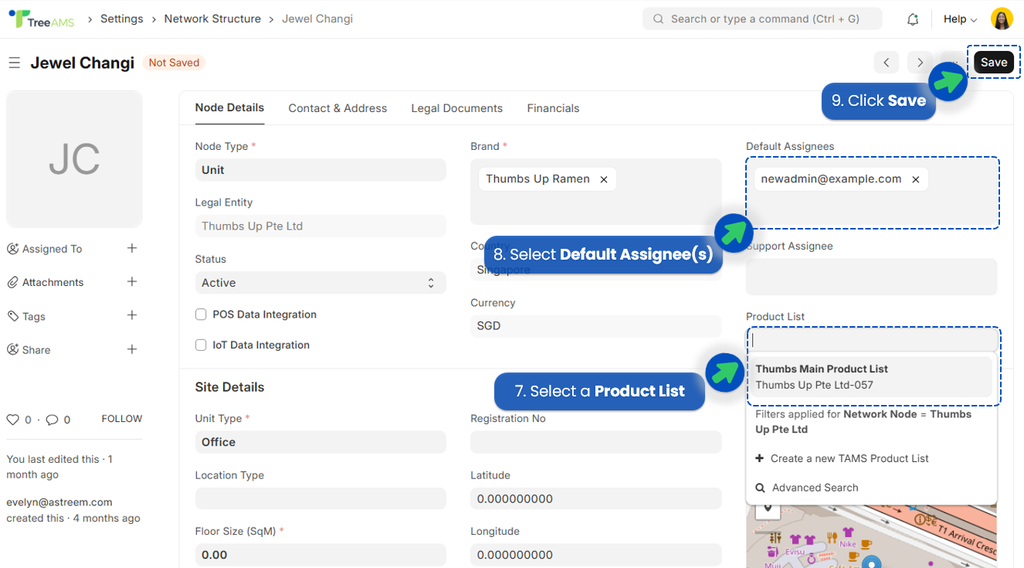Click the search magnifier icon
This screenshot has height=568, width=1024.
(658, 19)
